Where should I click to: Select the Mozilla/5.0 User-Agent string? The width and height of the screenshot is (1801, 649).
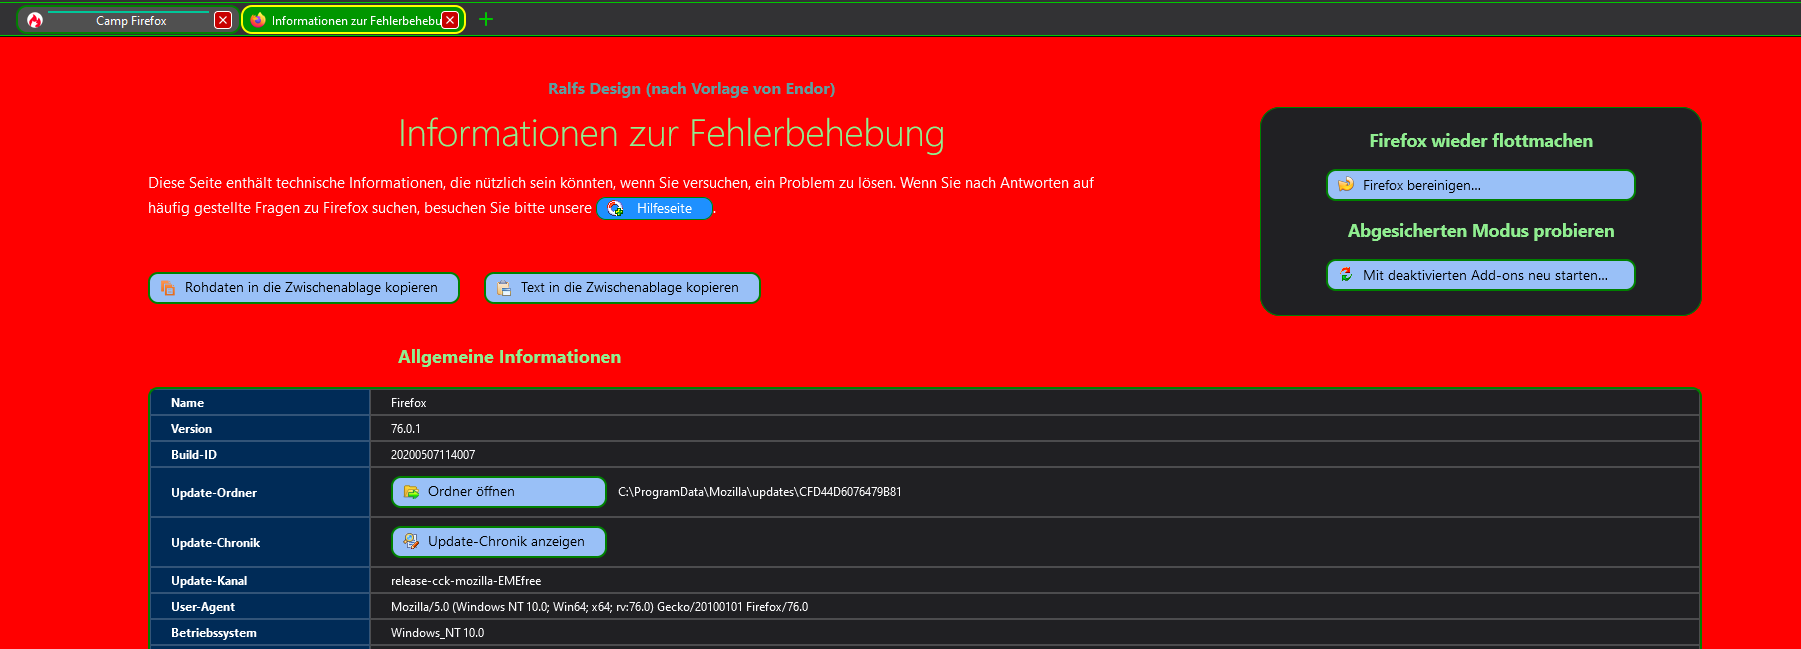(600, 607)
